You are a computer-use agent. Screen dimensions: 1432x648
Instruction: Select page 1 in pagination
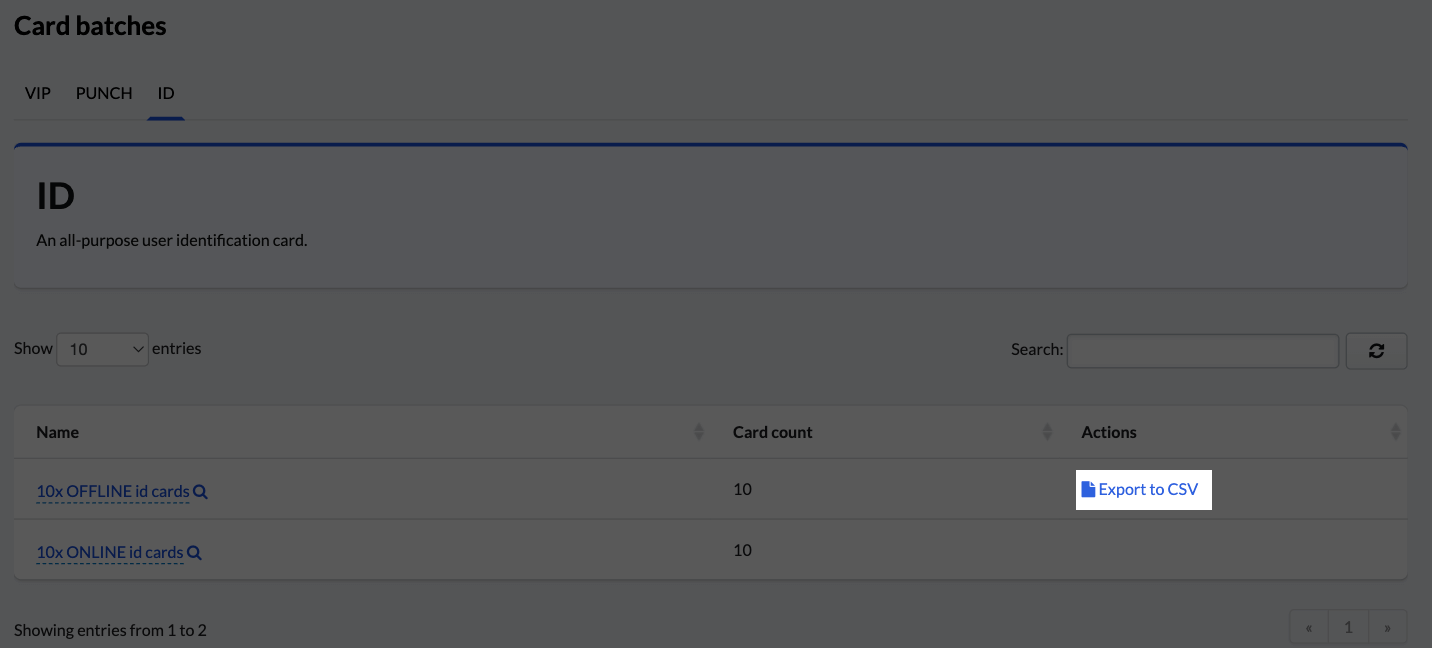click(1347, 627)
